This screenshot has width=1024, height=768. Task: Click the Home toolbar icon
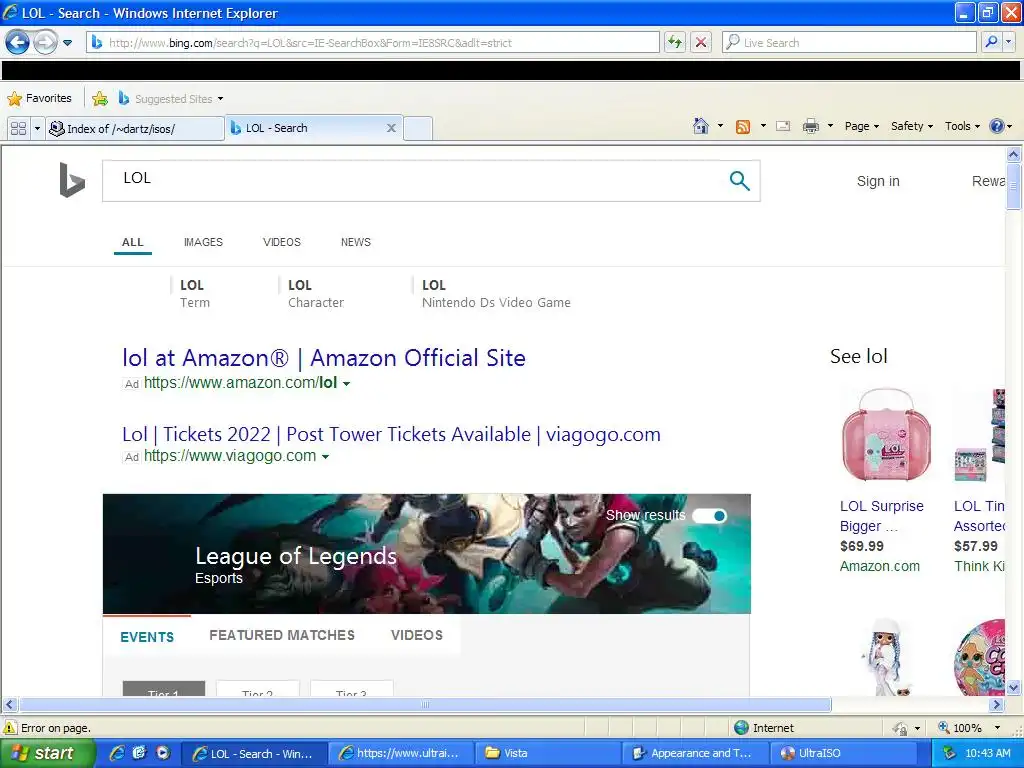coord(701,126)
